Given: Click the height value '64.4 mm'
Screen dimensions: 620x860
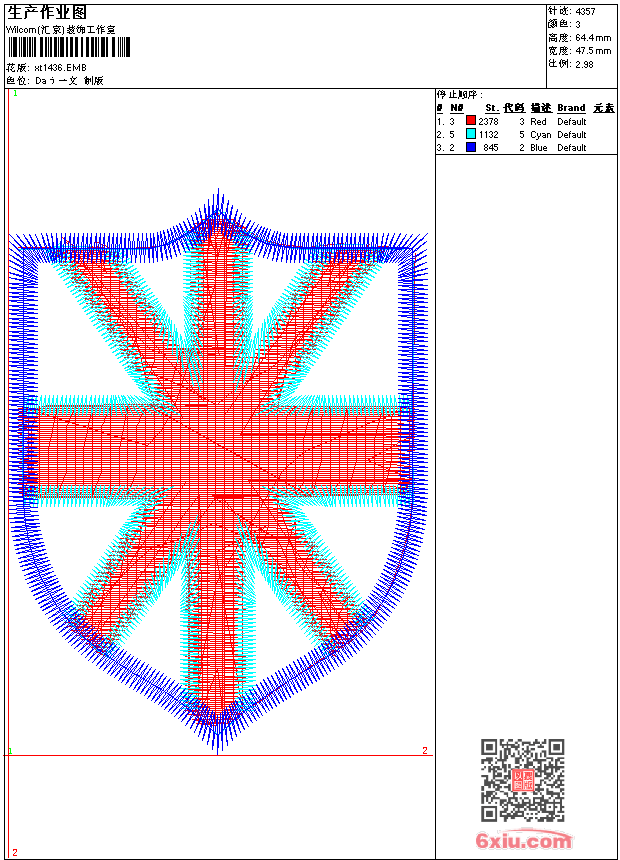Looking at the screenshot, I should click(x=593, y=38).
